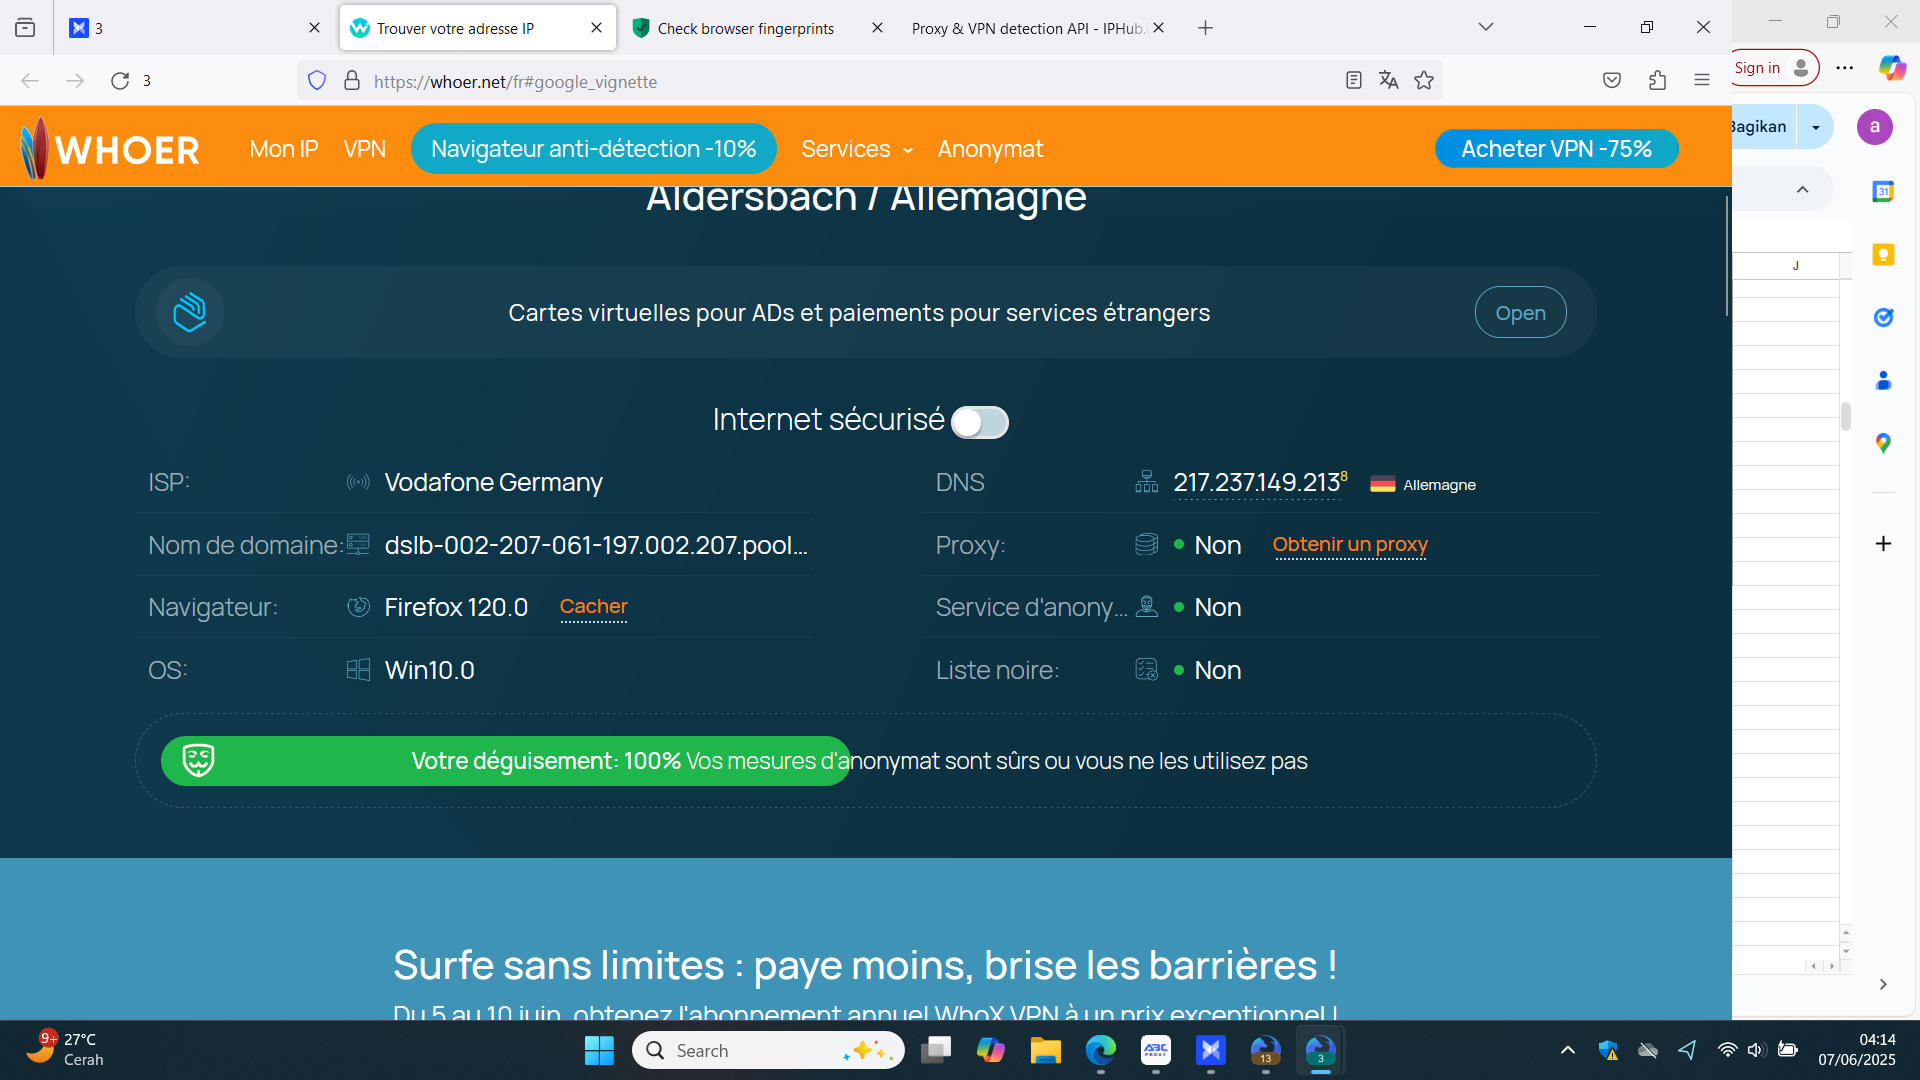1920x1080 pixels.
Task: Click the virtual cards ad icon
Action: click(x=190, y=312)
